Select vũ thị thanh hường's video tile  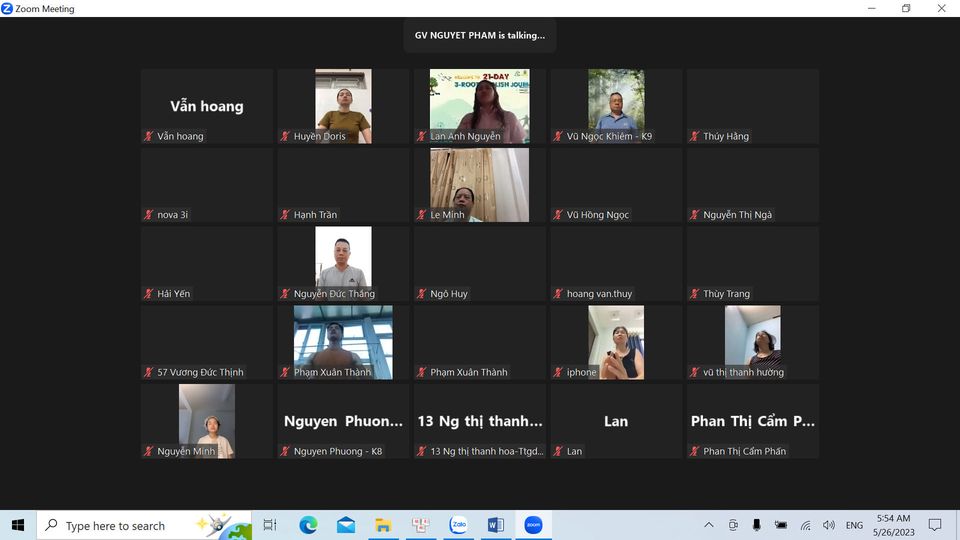[x=752, y=342]
